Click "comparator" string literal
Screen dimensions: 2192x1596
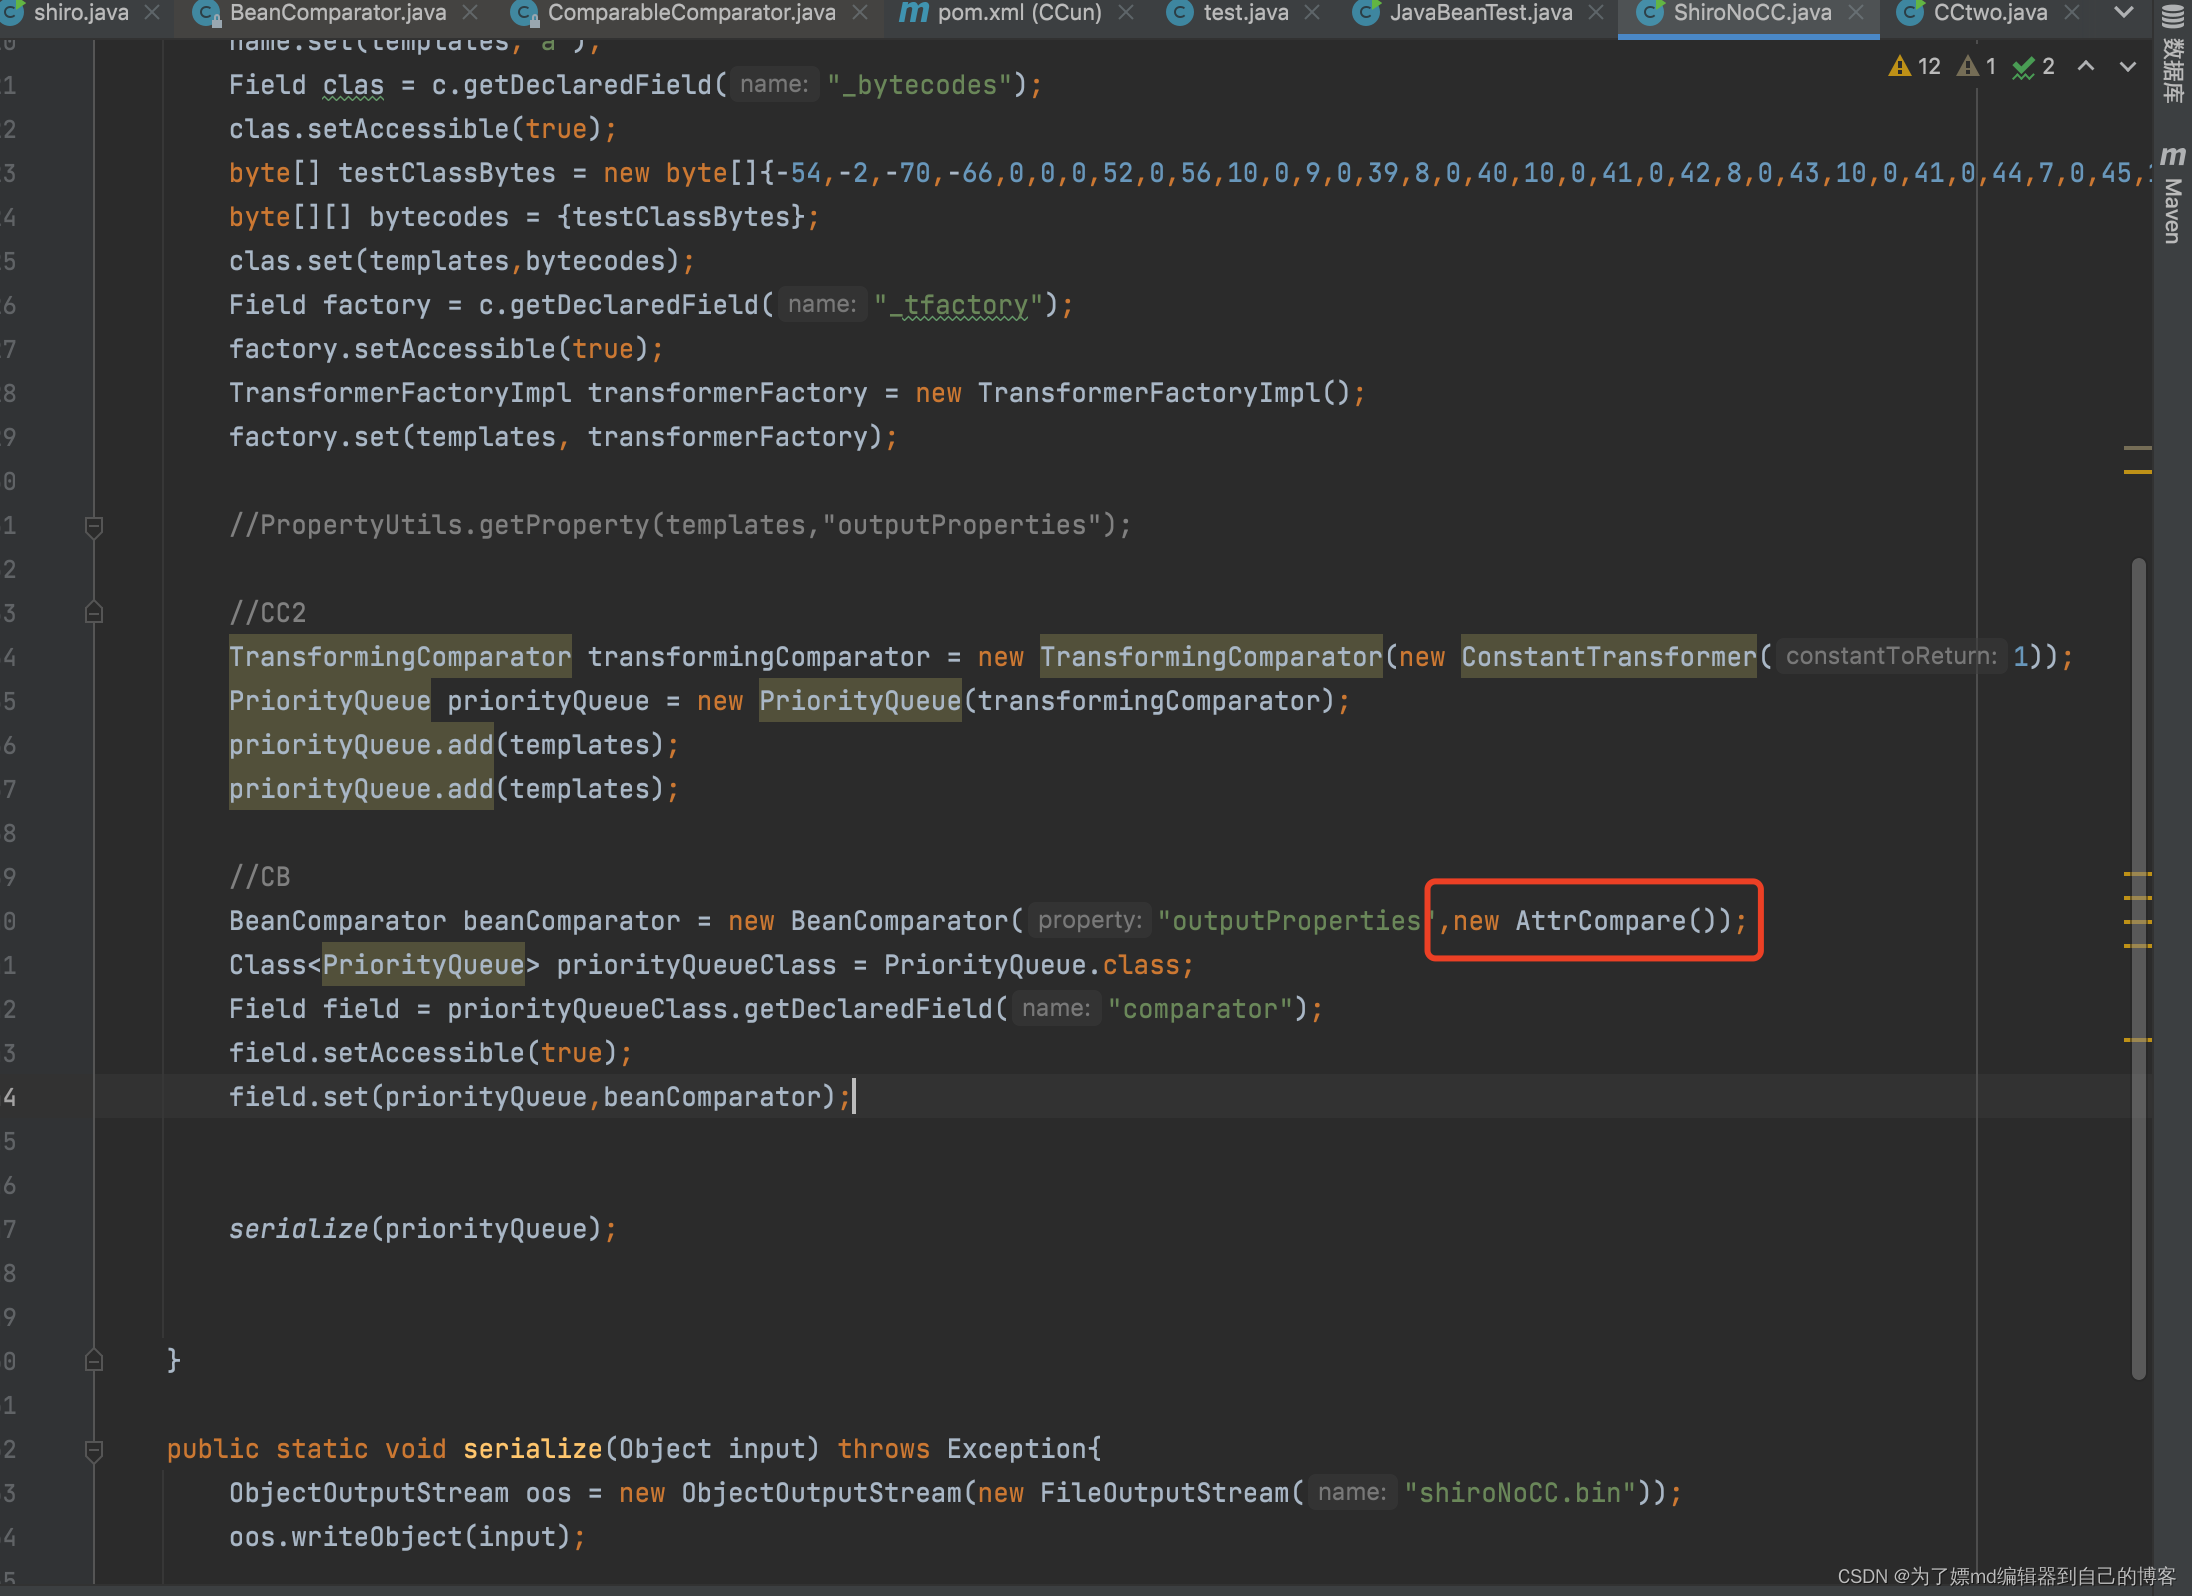pos(1200,1009)
